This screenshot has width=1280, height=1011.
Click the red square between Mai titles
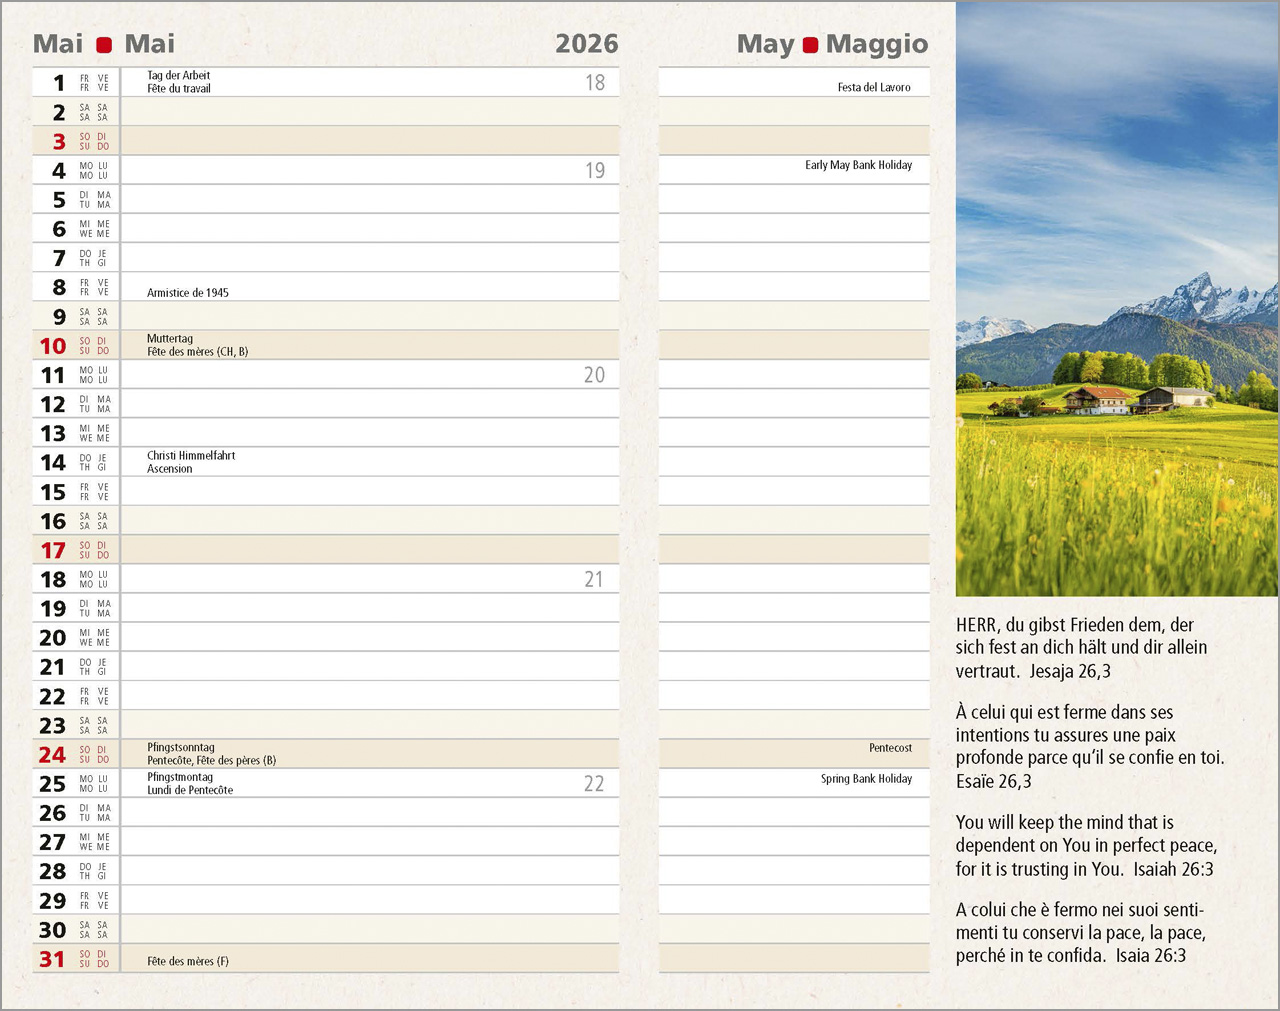tap(104, 45)
